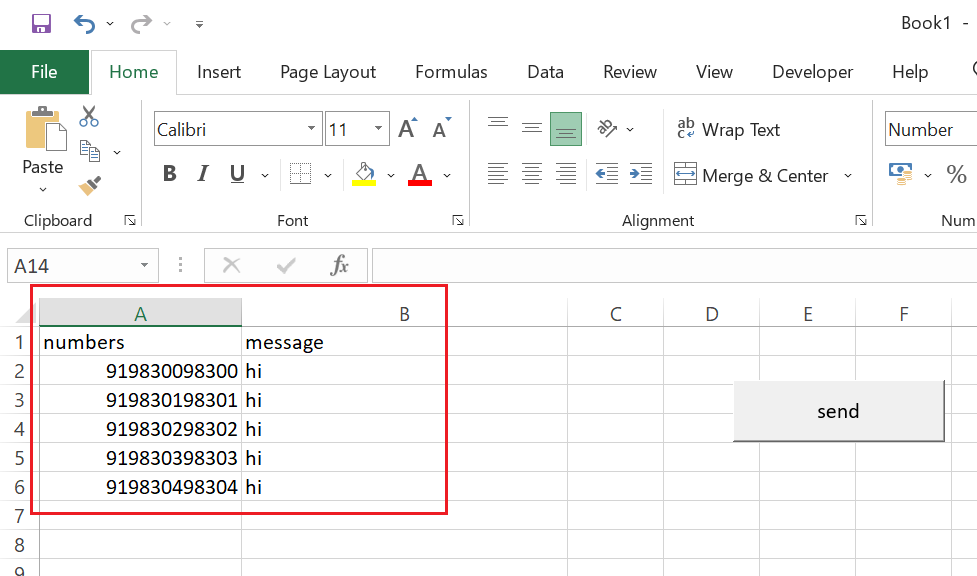The height and width of the screenshot is (576, 977).
Task: Switch to the Page Layout tab
Action: click(x=328, y=72)
